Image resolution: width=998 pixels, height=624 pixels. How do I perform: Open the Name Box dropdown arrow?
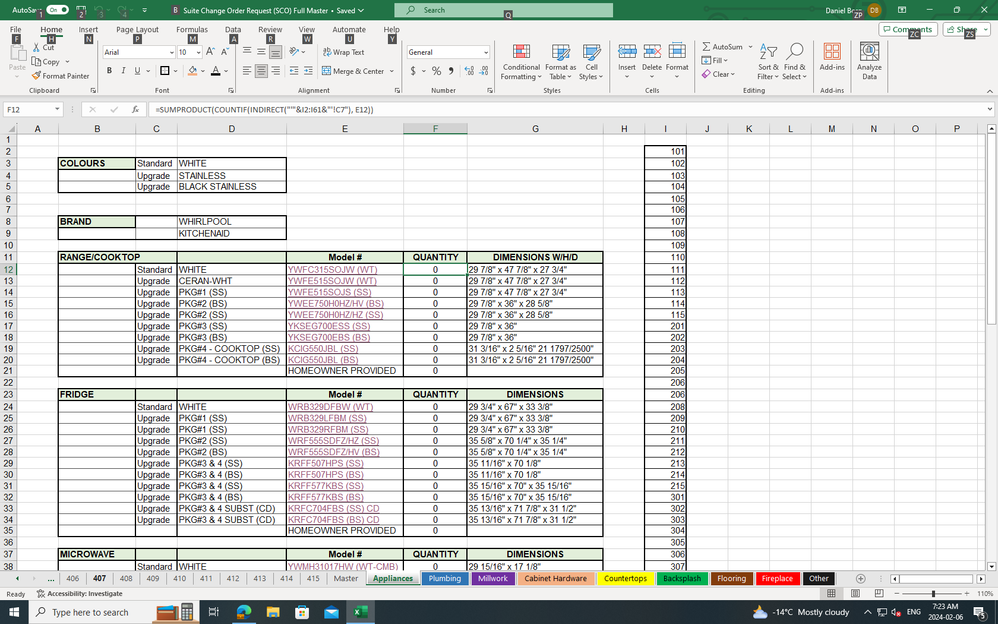point(57,110)
